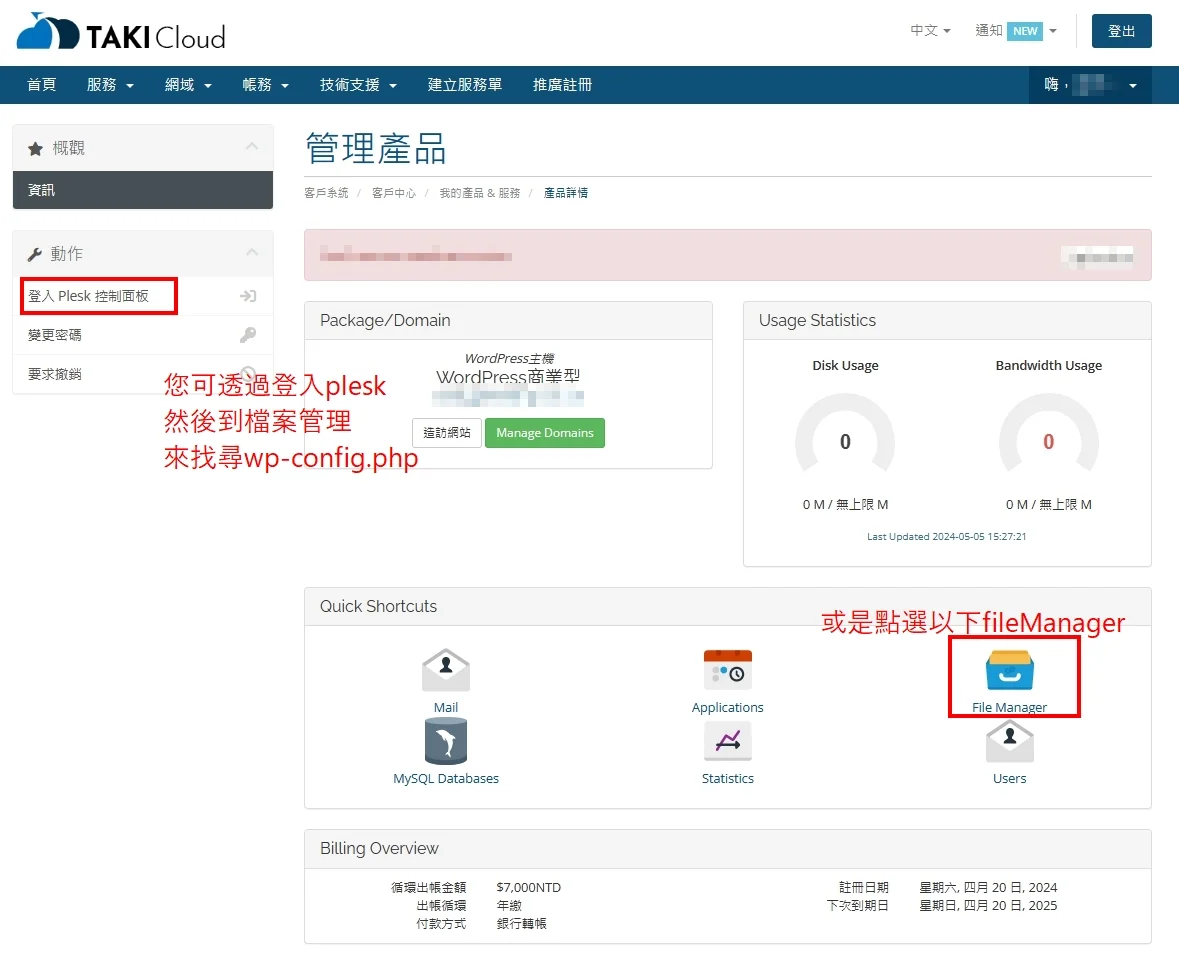Click the Statistics label link

click(727, 779)
